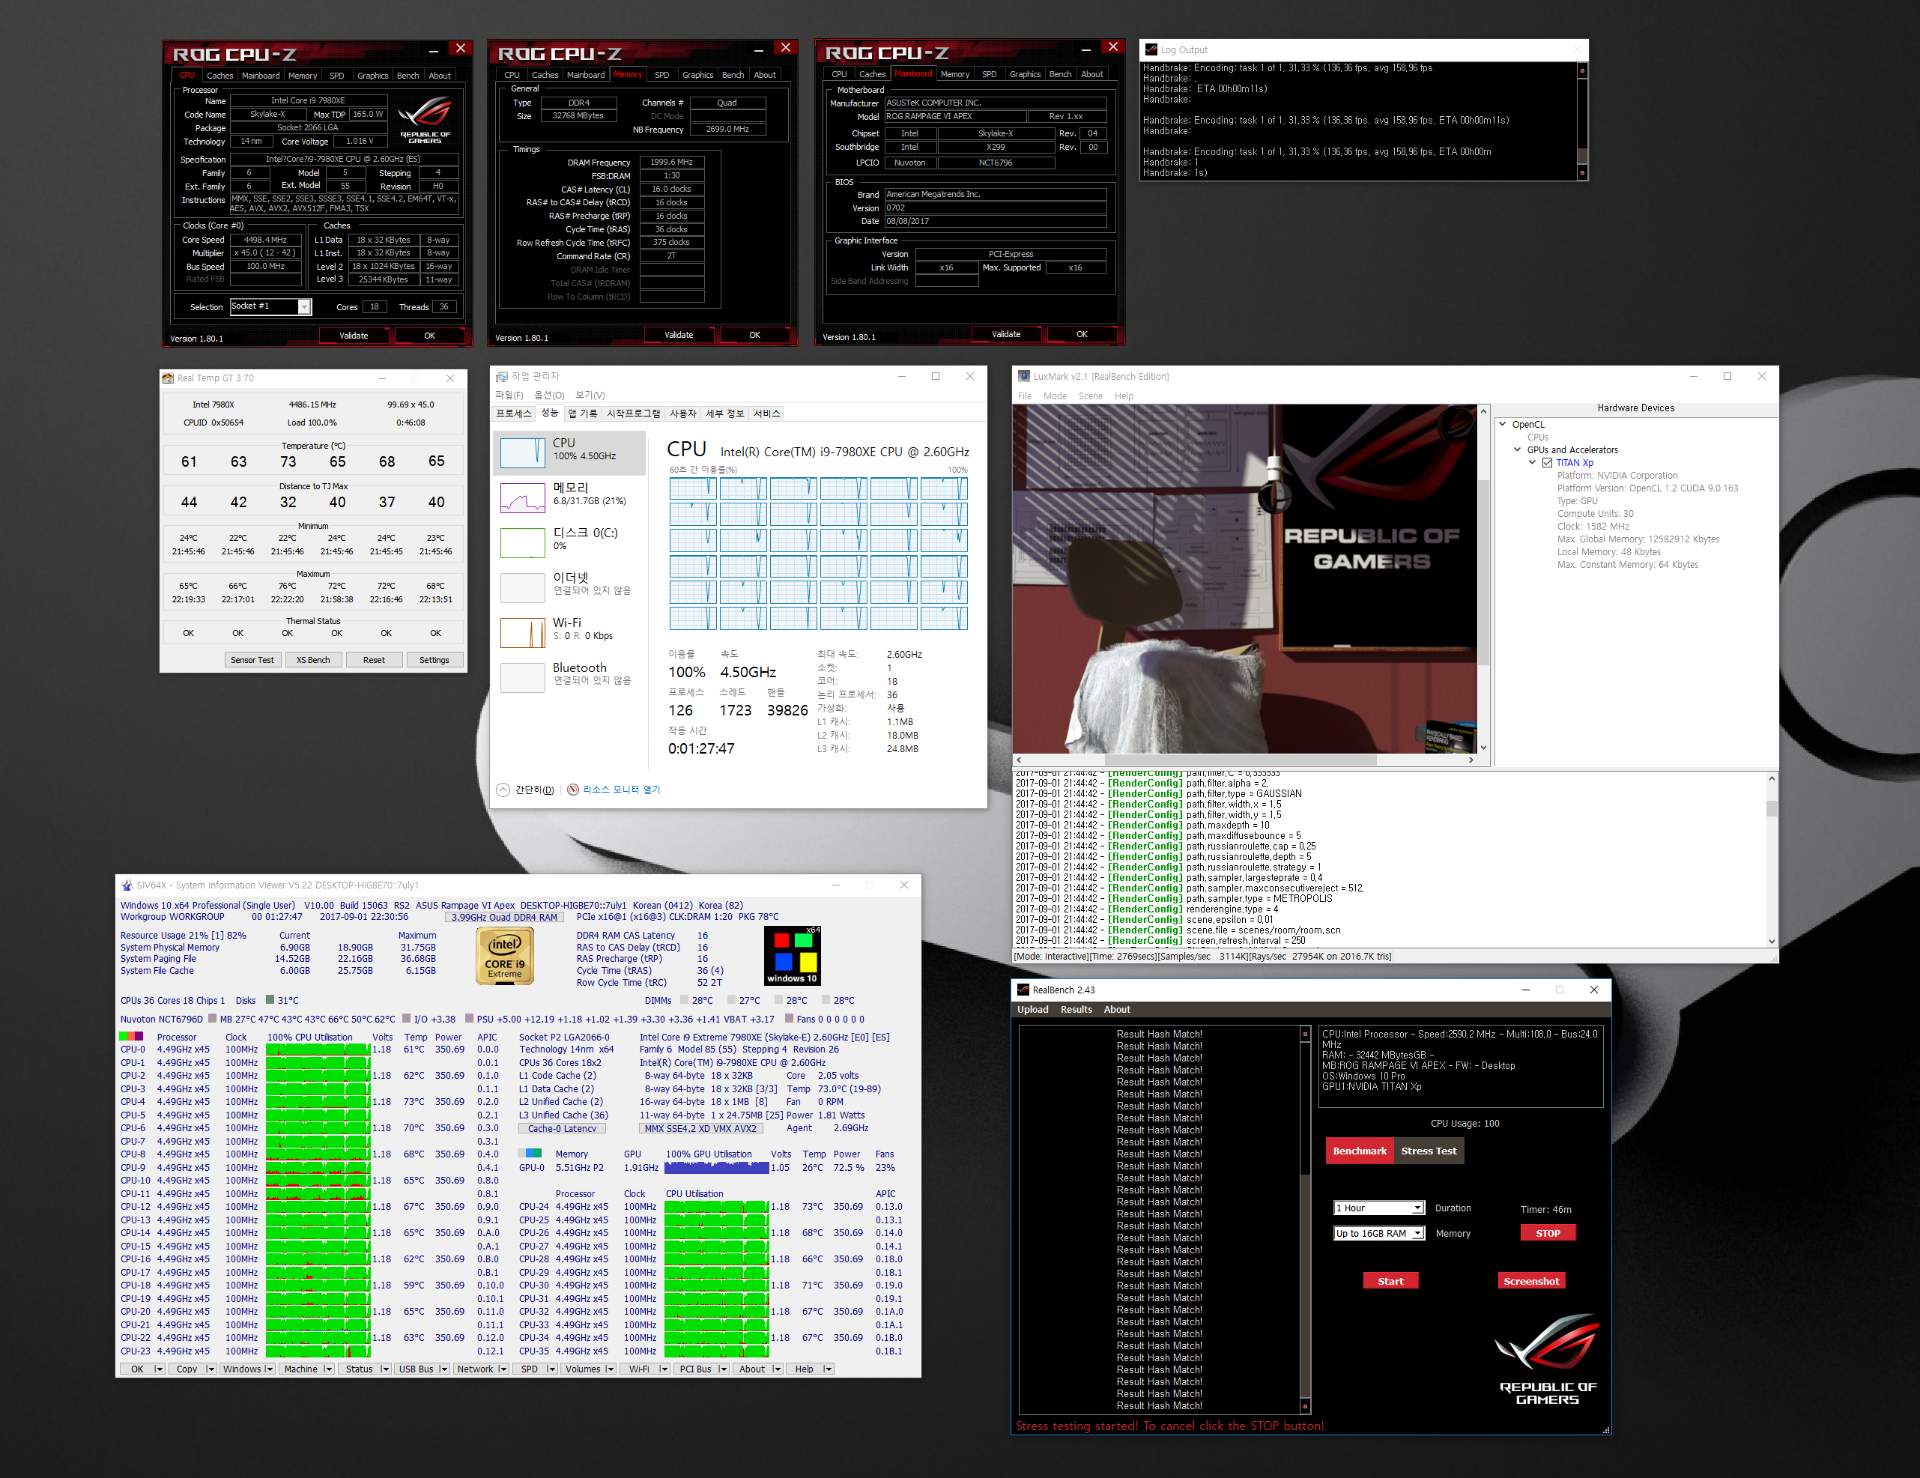Select the Wi-Fi graph thumbnail in Task Manager
This screenshot has width=1920, height=1478.
pyautogui.click(x=522, y=632)
